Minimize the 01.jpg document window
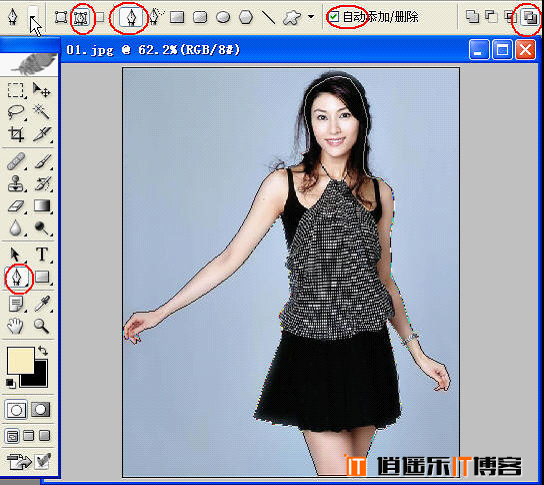 pyautogui.click(x=478, y=50)
